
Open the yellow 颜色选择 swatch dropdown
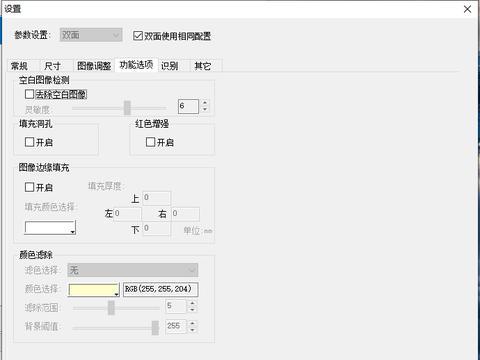(x=94, y=290)
